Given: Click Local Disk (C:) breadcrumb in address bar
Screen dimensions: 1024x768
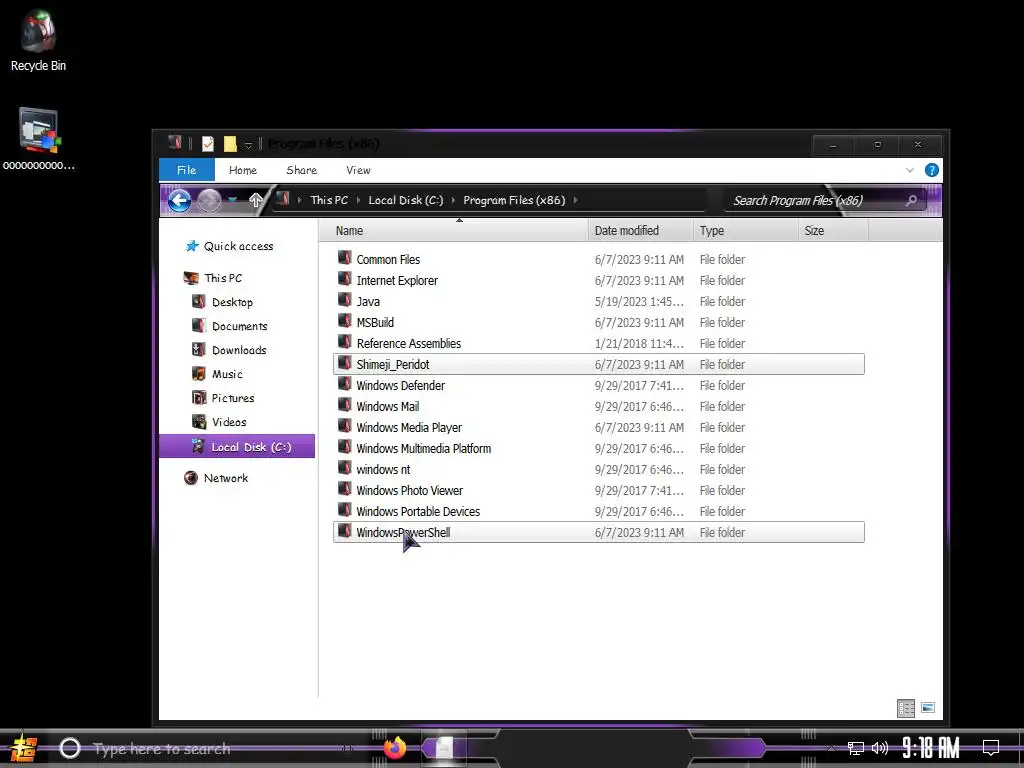Looking at the screenshot, I should pyautogui.click(x=406, y=200).
